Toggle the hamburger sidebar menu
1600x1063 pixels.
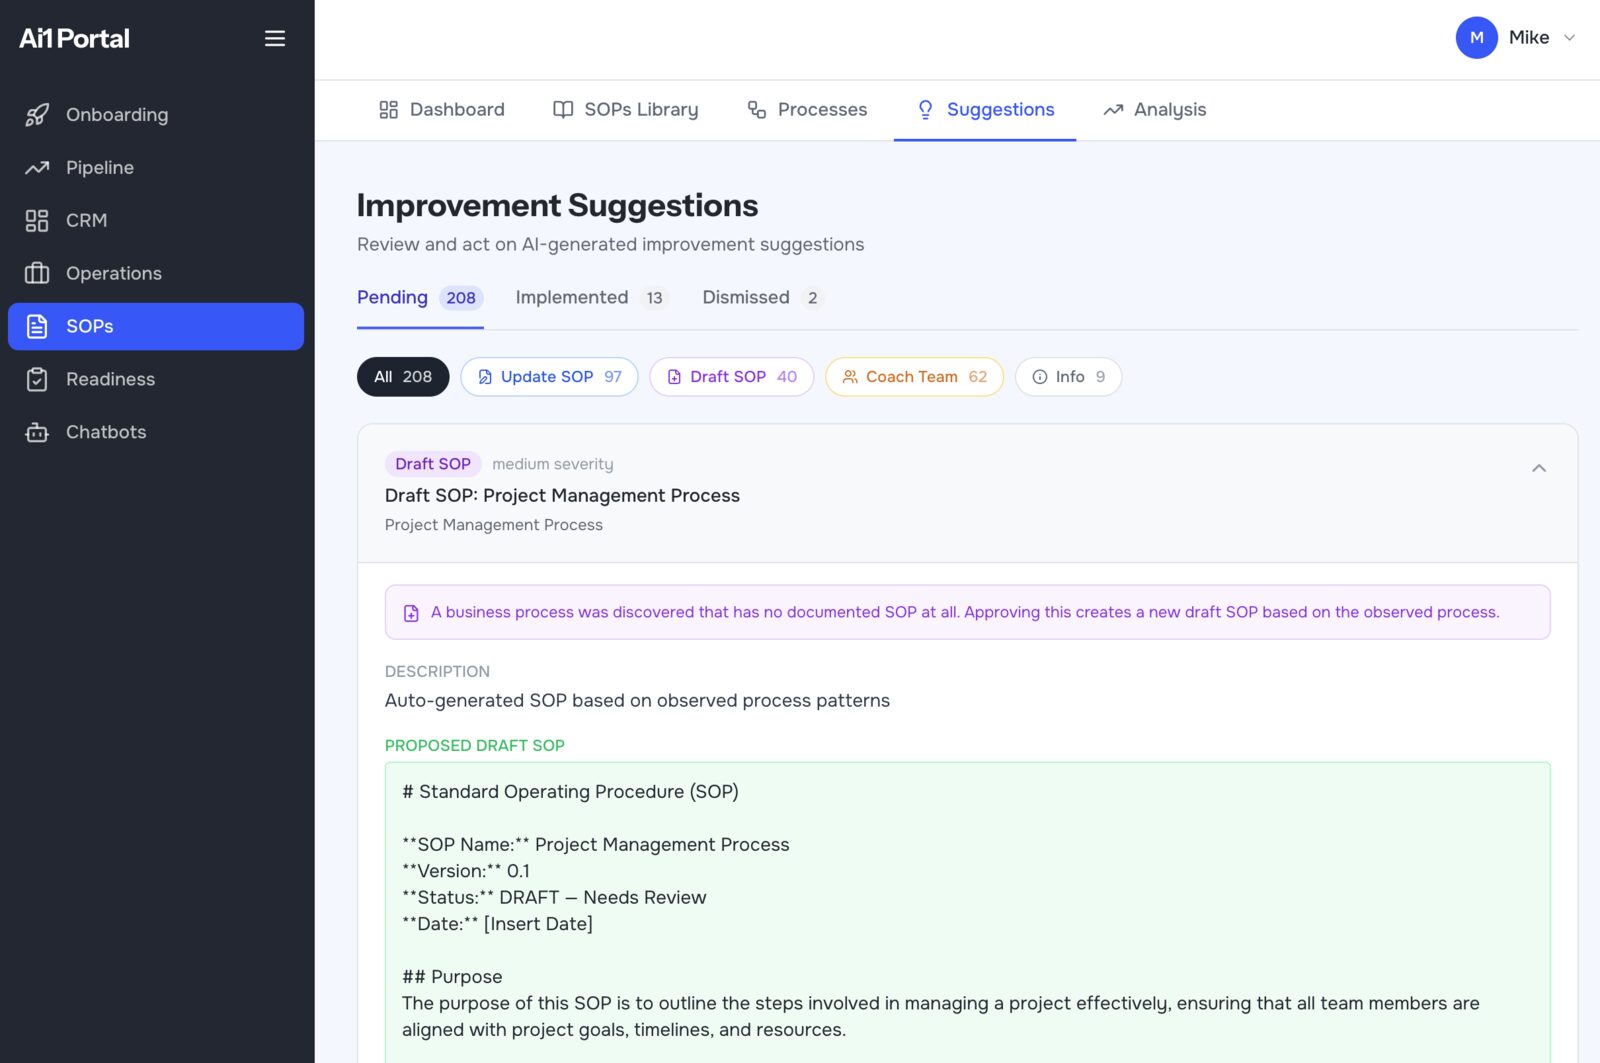pos(275,38)
